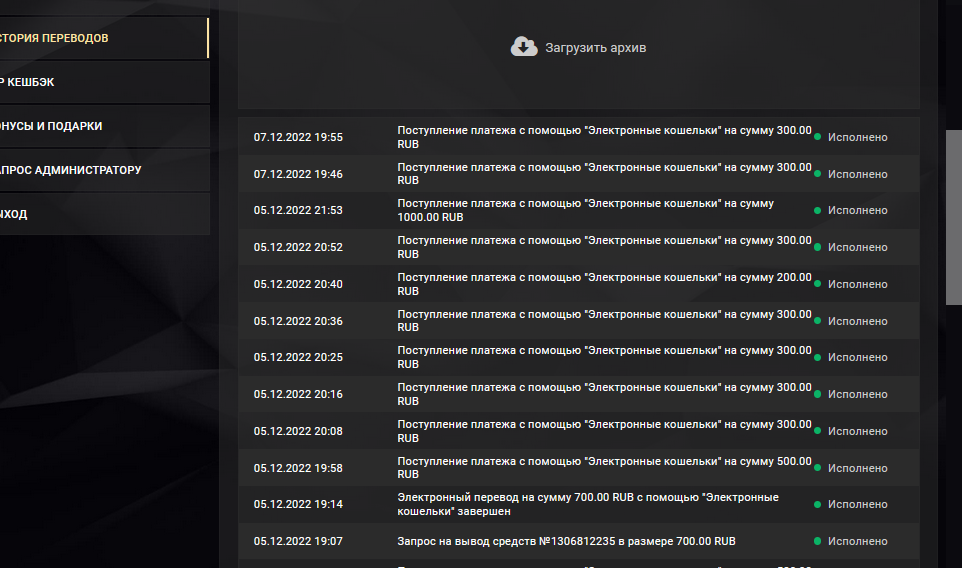962x568 pixels.
Task: Click "Исполнено" status in 07.12.2022 19:55 row
Action: (x=858, y=137)
